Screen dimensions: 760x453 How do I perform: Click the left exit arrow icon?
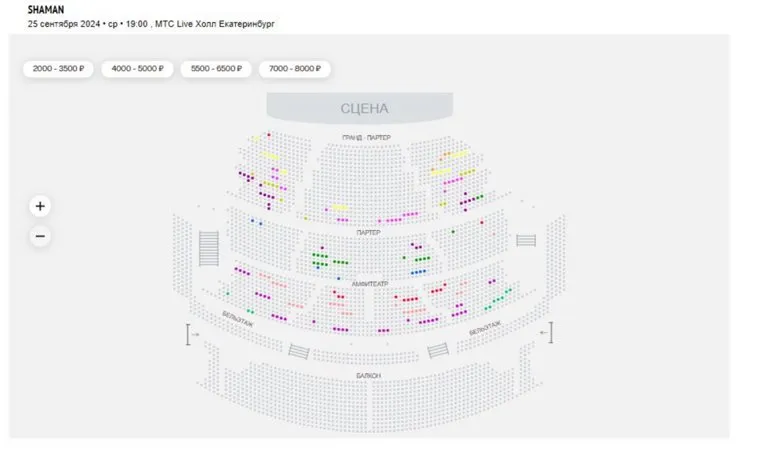pyautogui.click(x=191, y=334)
